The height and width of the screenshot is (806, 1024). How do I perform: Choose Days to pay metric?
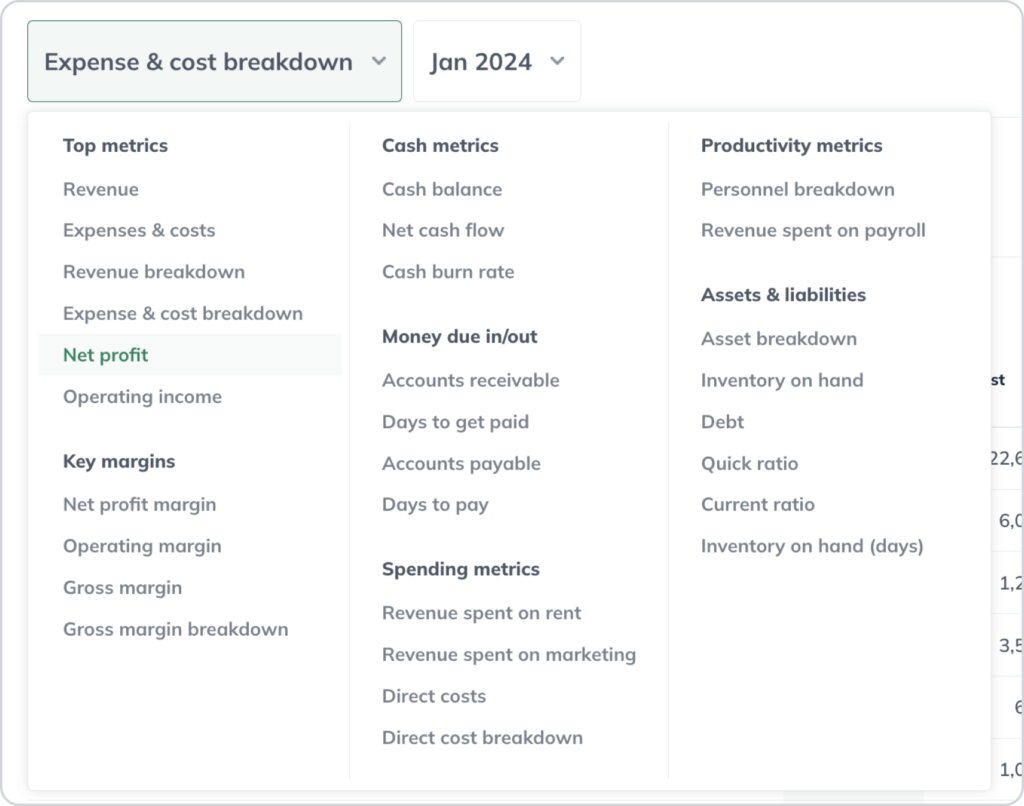[435, 504]
